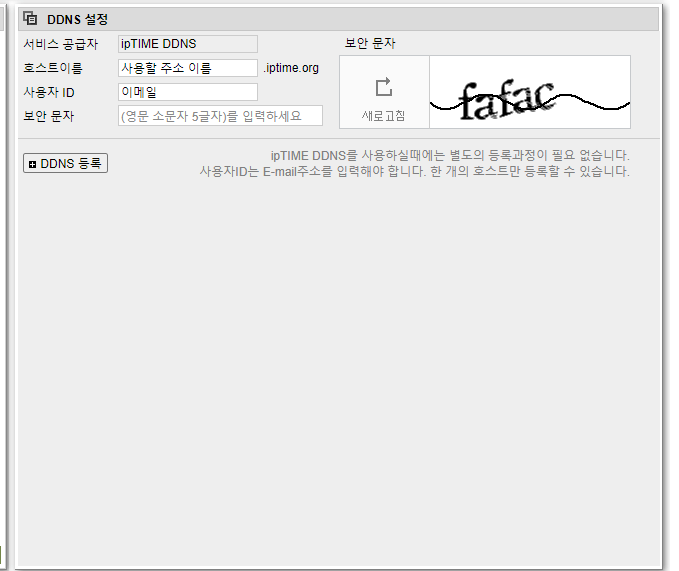679x571 pixels.
Task: Click the 호스트이름 label
Action: point(53,68)
